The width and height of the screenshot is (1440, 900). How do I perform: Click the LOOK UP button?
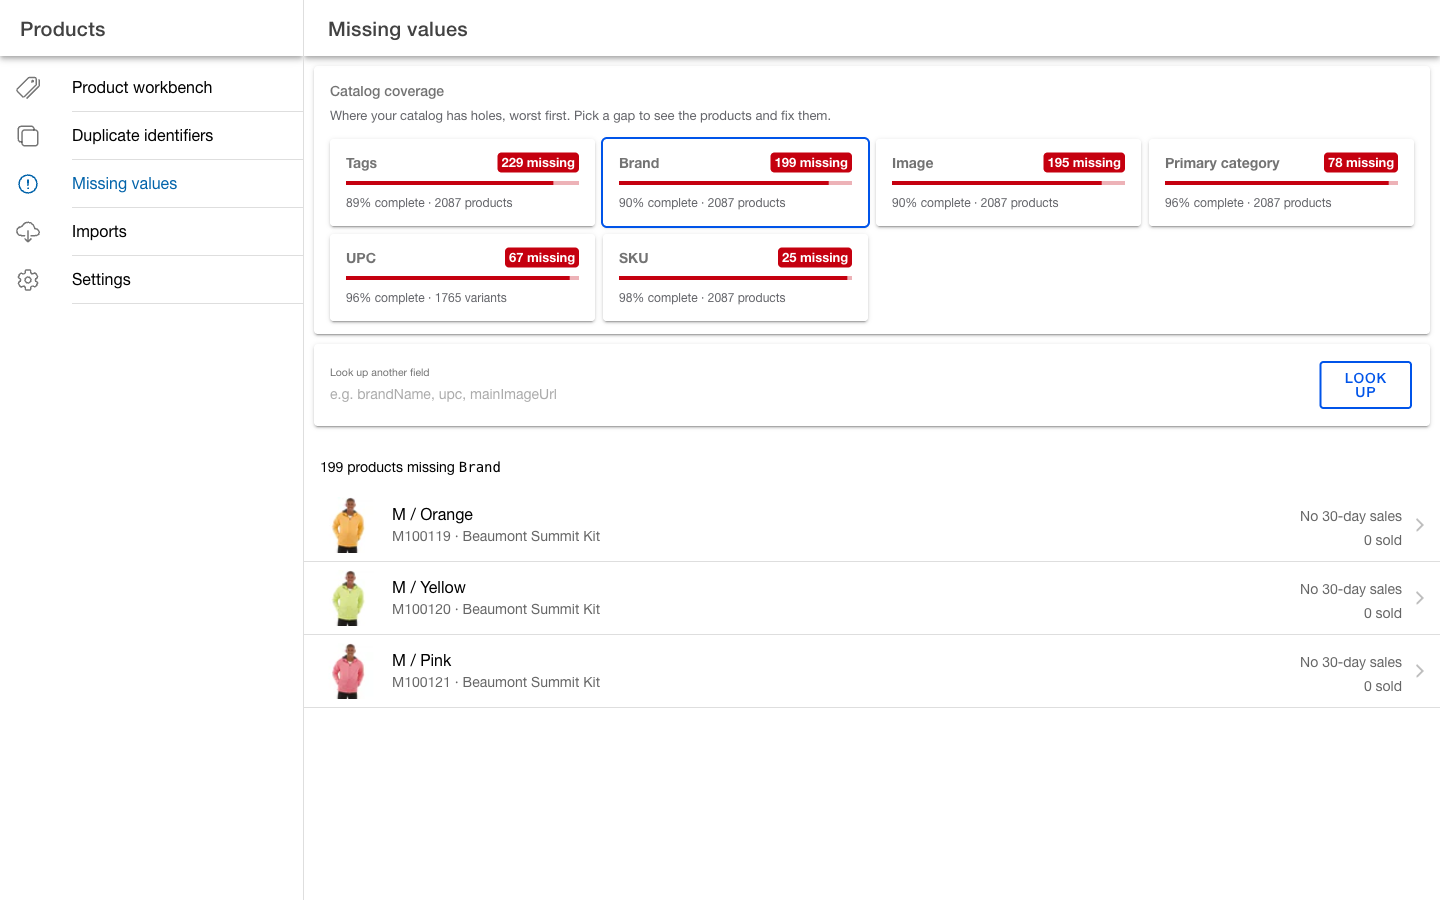click(1365, 385)
